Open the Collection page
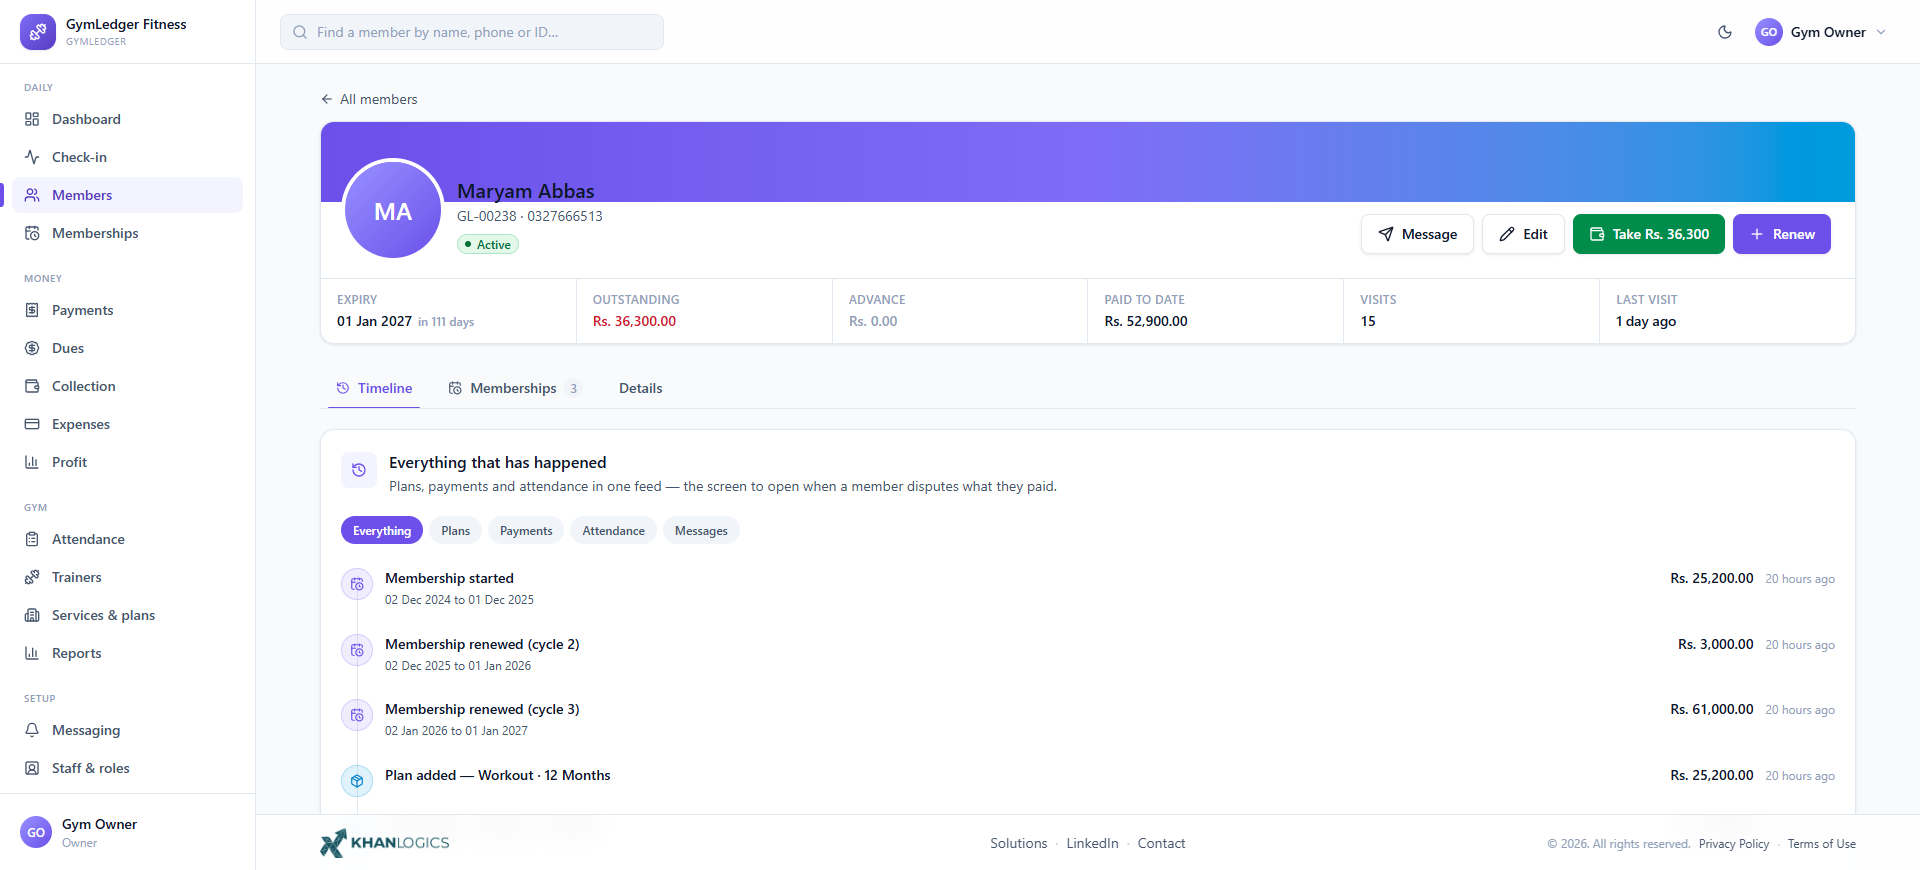The height and width of the screenshot is (870, 1920). (128, 386)
